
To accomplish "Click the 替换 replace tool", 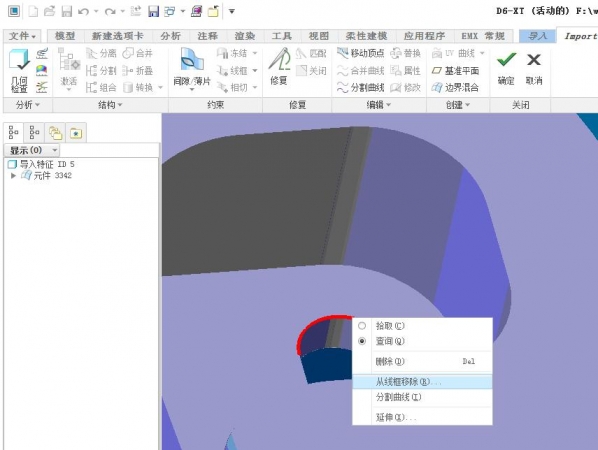I will tap(405, 53).
